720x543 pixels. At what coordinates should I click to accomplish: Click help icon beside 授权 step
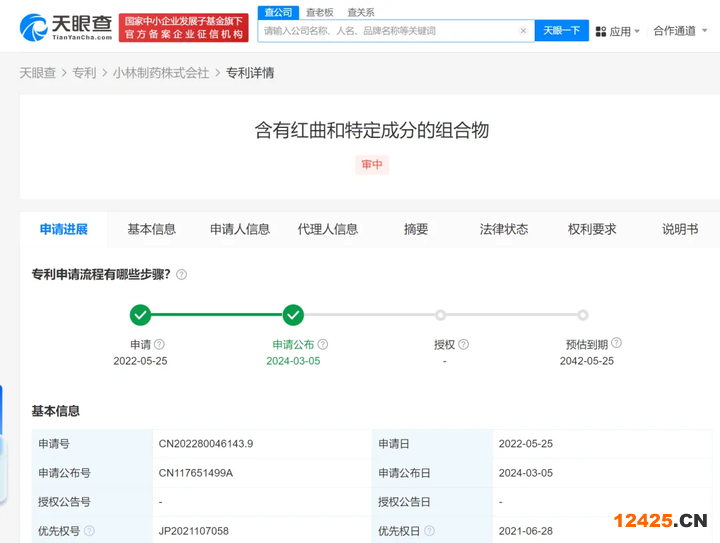point(463,345)
